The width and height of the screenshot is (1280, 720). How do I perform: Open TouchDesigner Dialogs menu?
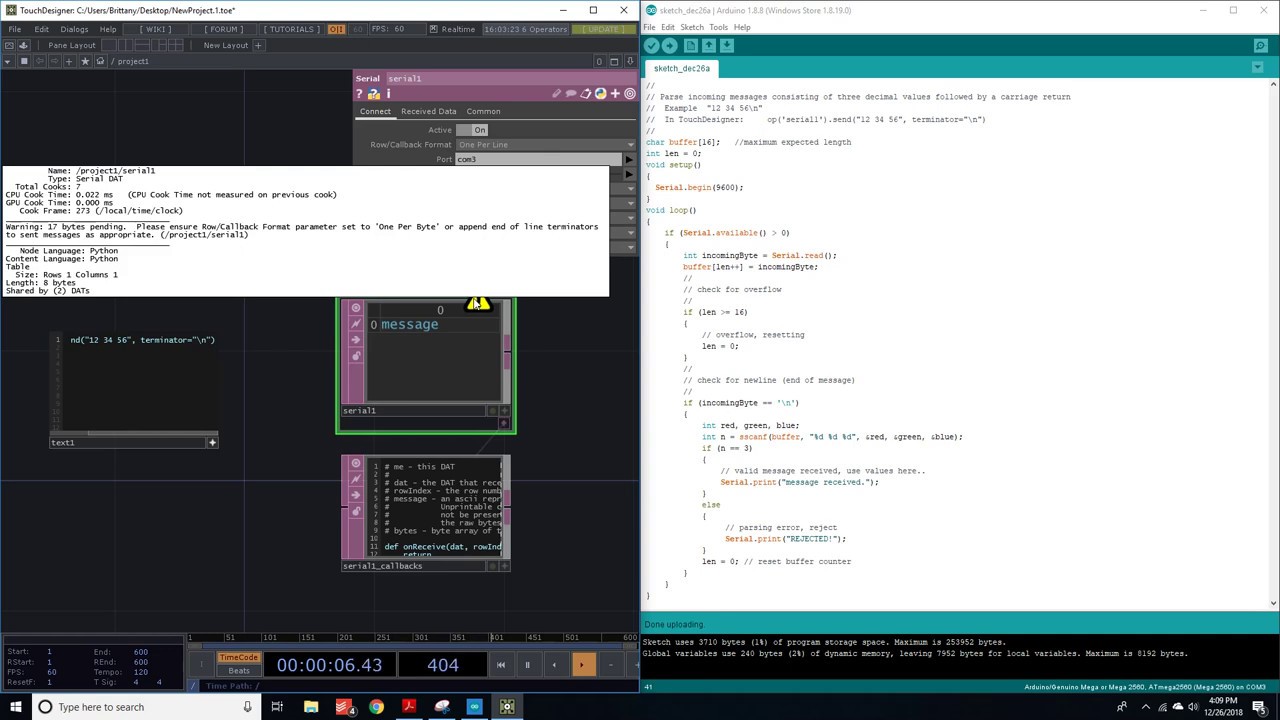(74, 29)
